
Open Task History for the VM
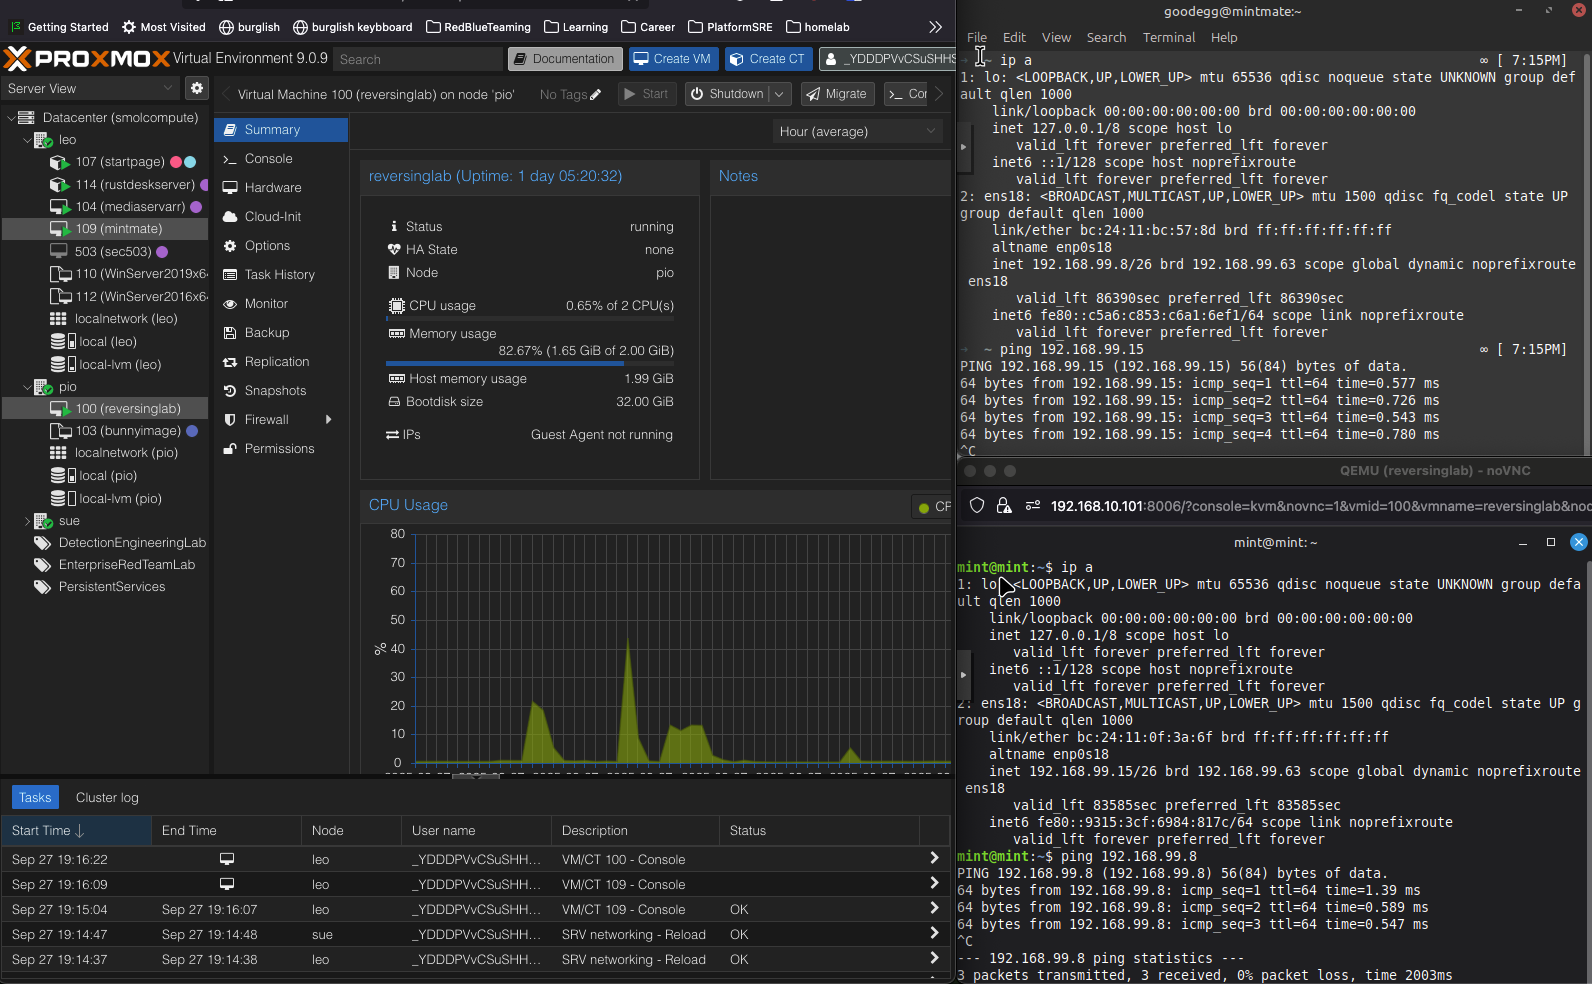point(279,275)
